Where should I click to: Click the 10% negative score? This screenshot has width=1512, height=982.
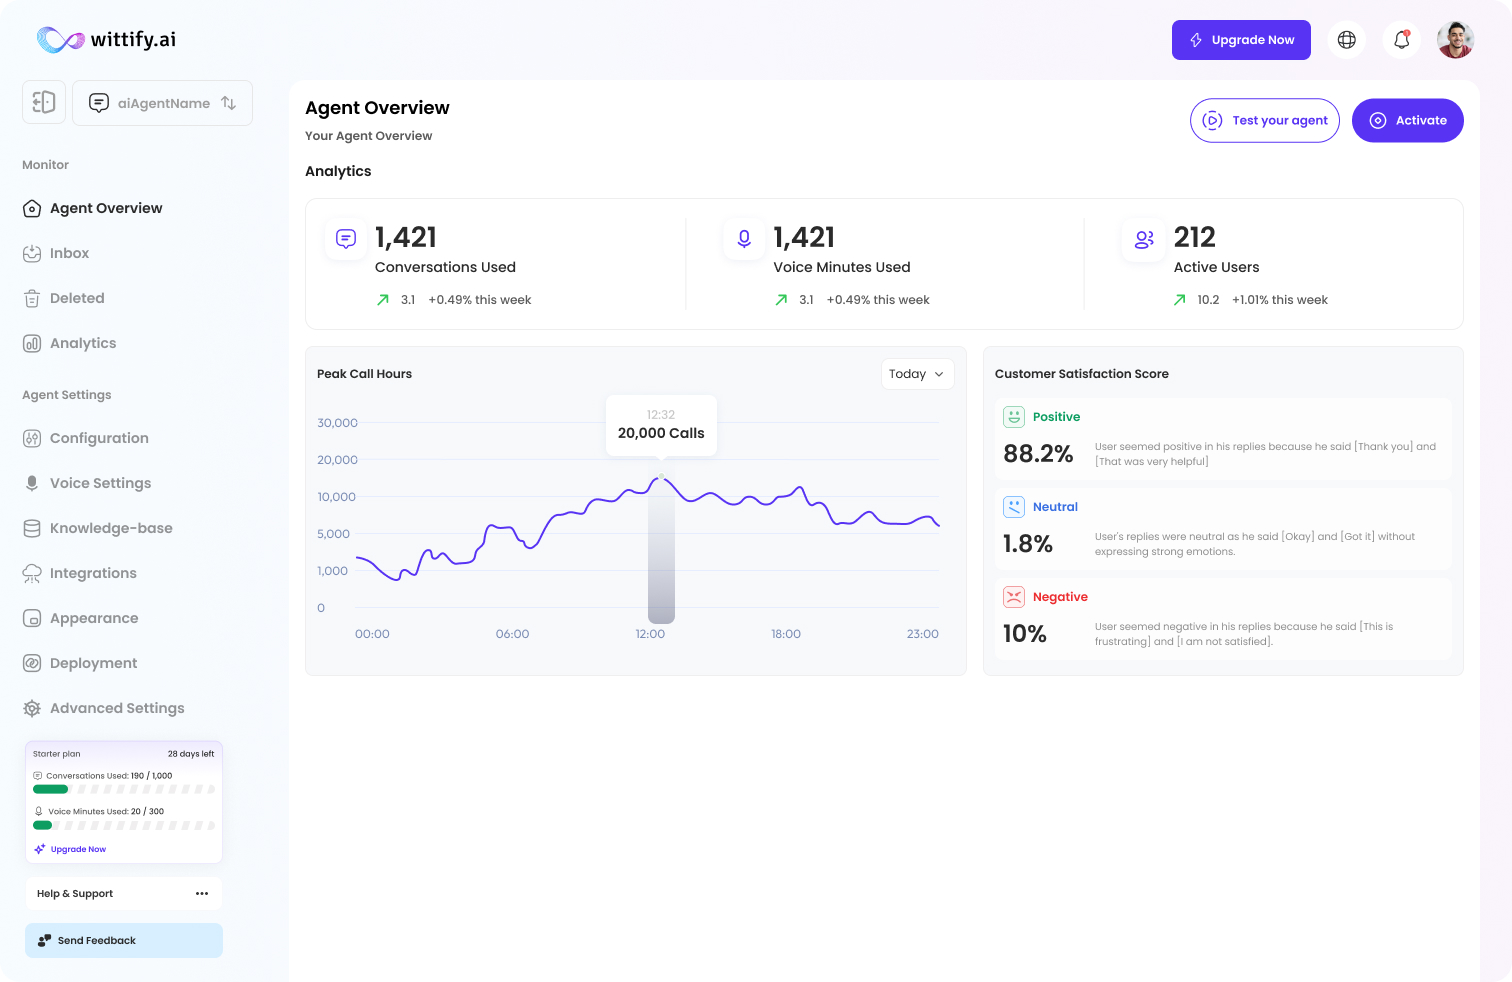(1025, 634)
